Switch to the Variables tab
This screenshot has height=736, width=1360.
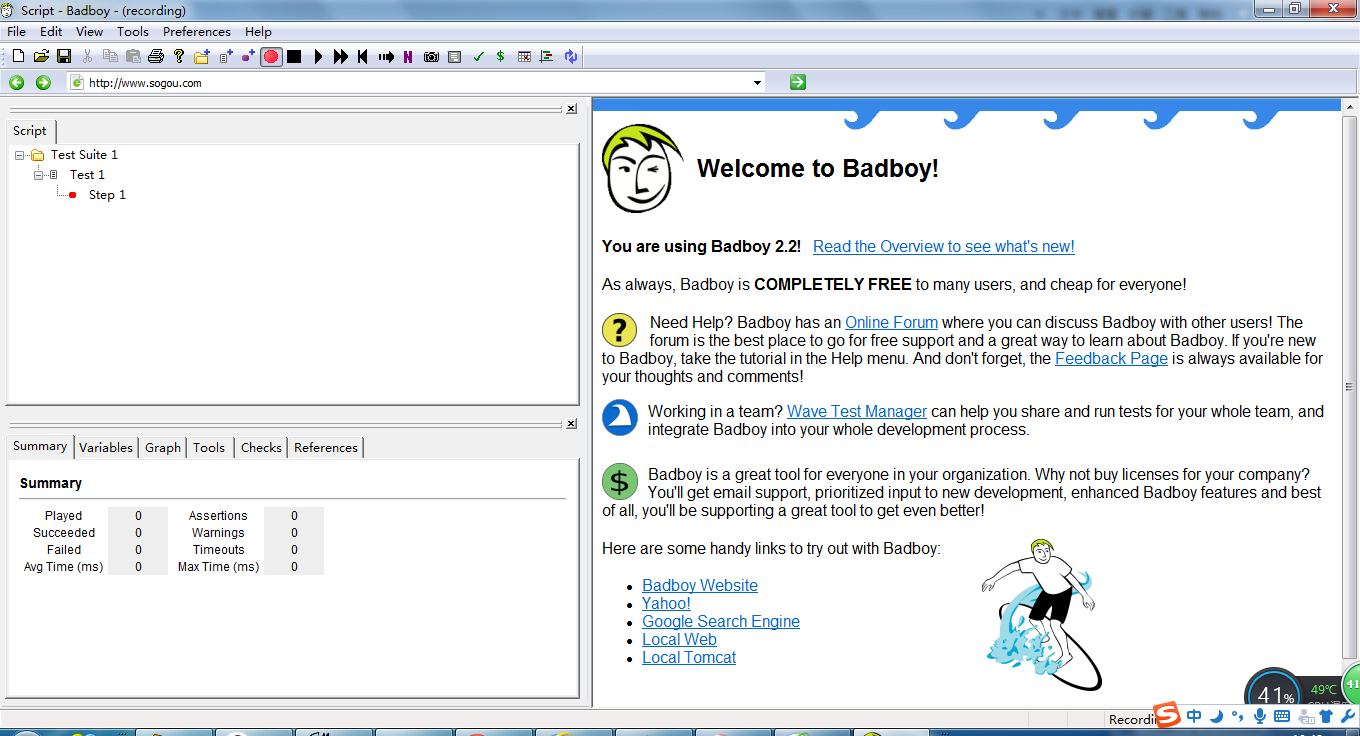tap(106, 448)
